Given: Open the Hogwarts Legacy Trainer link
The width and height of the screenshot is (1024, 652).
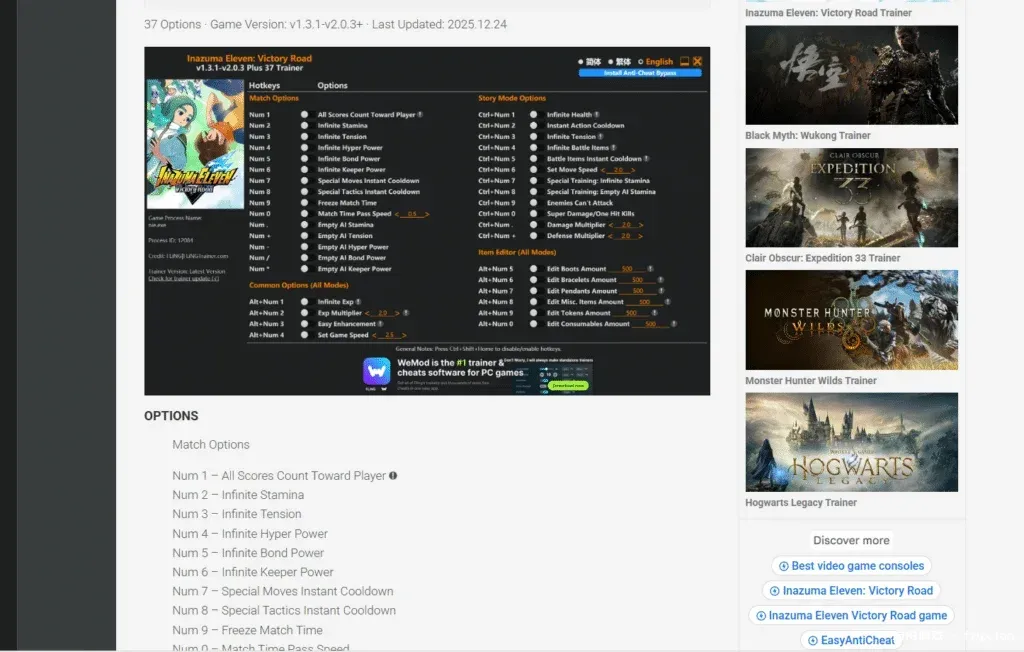Looking at the screenshot, I should [x=801, y=502].
